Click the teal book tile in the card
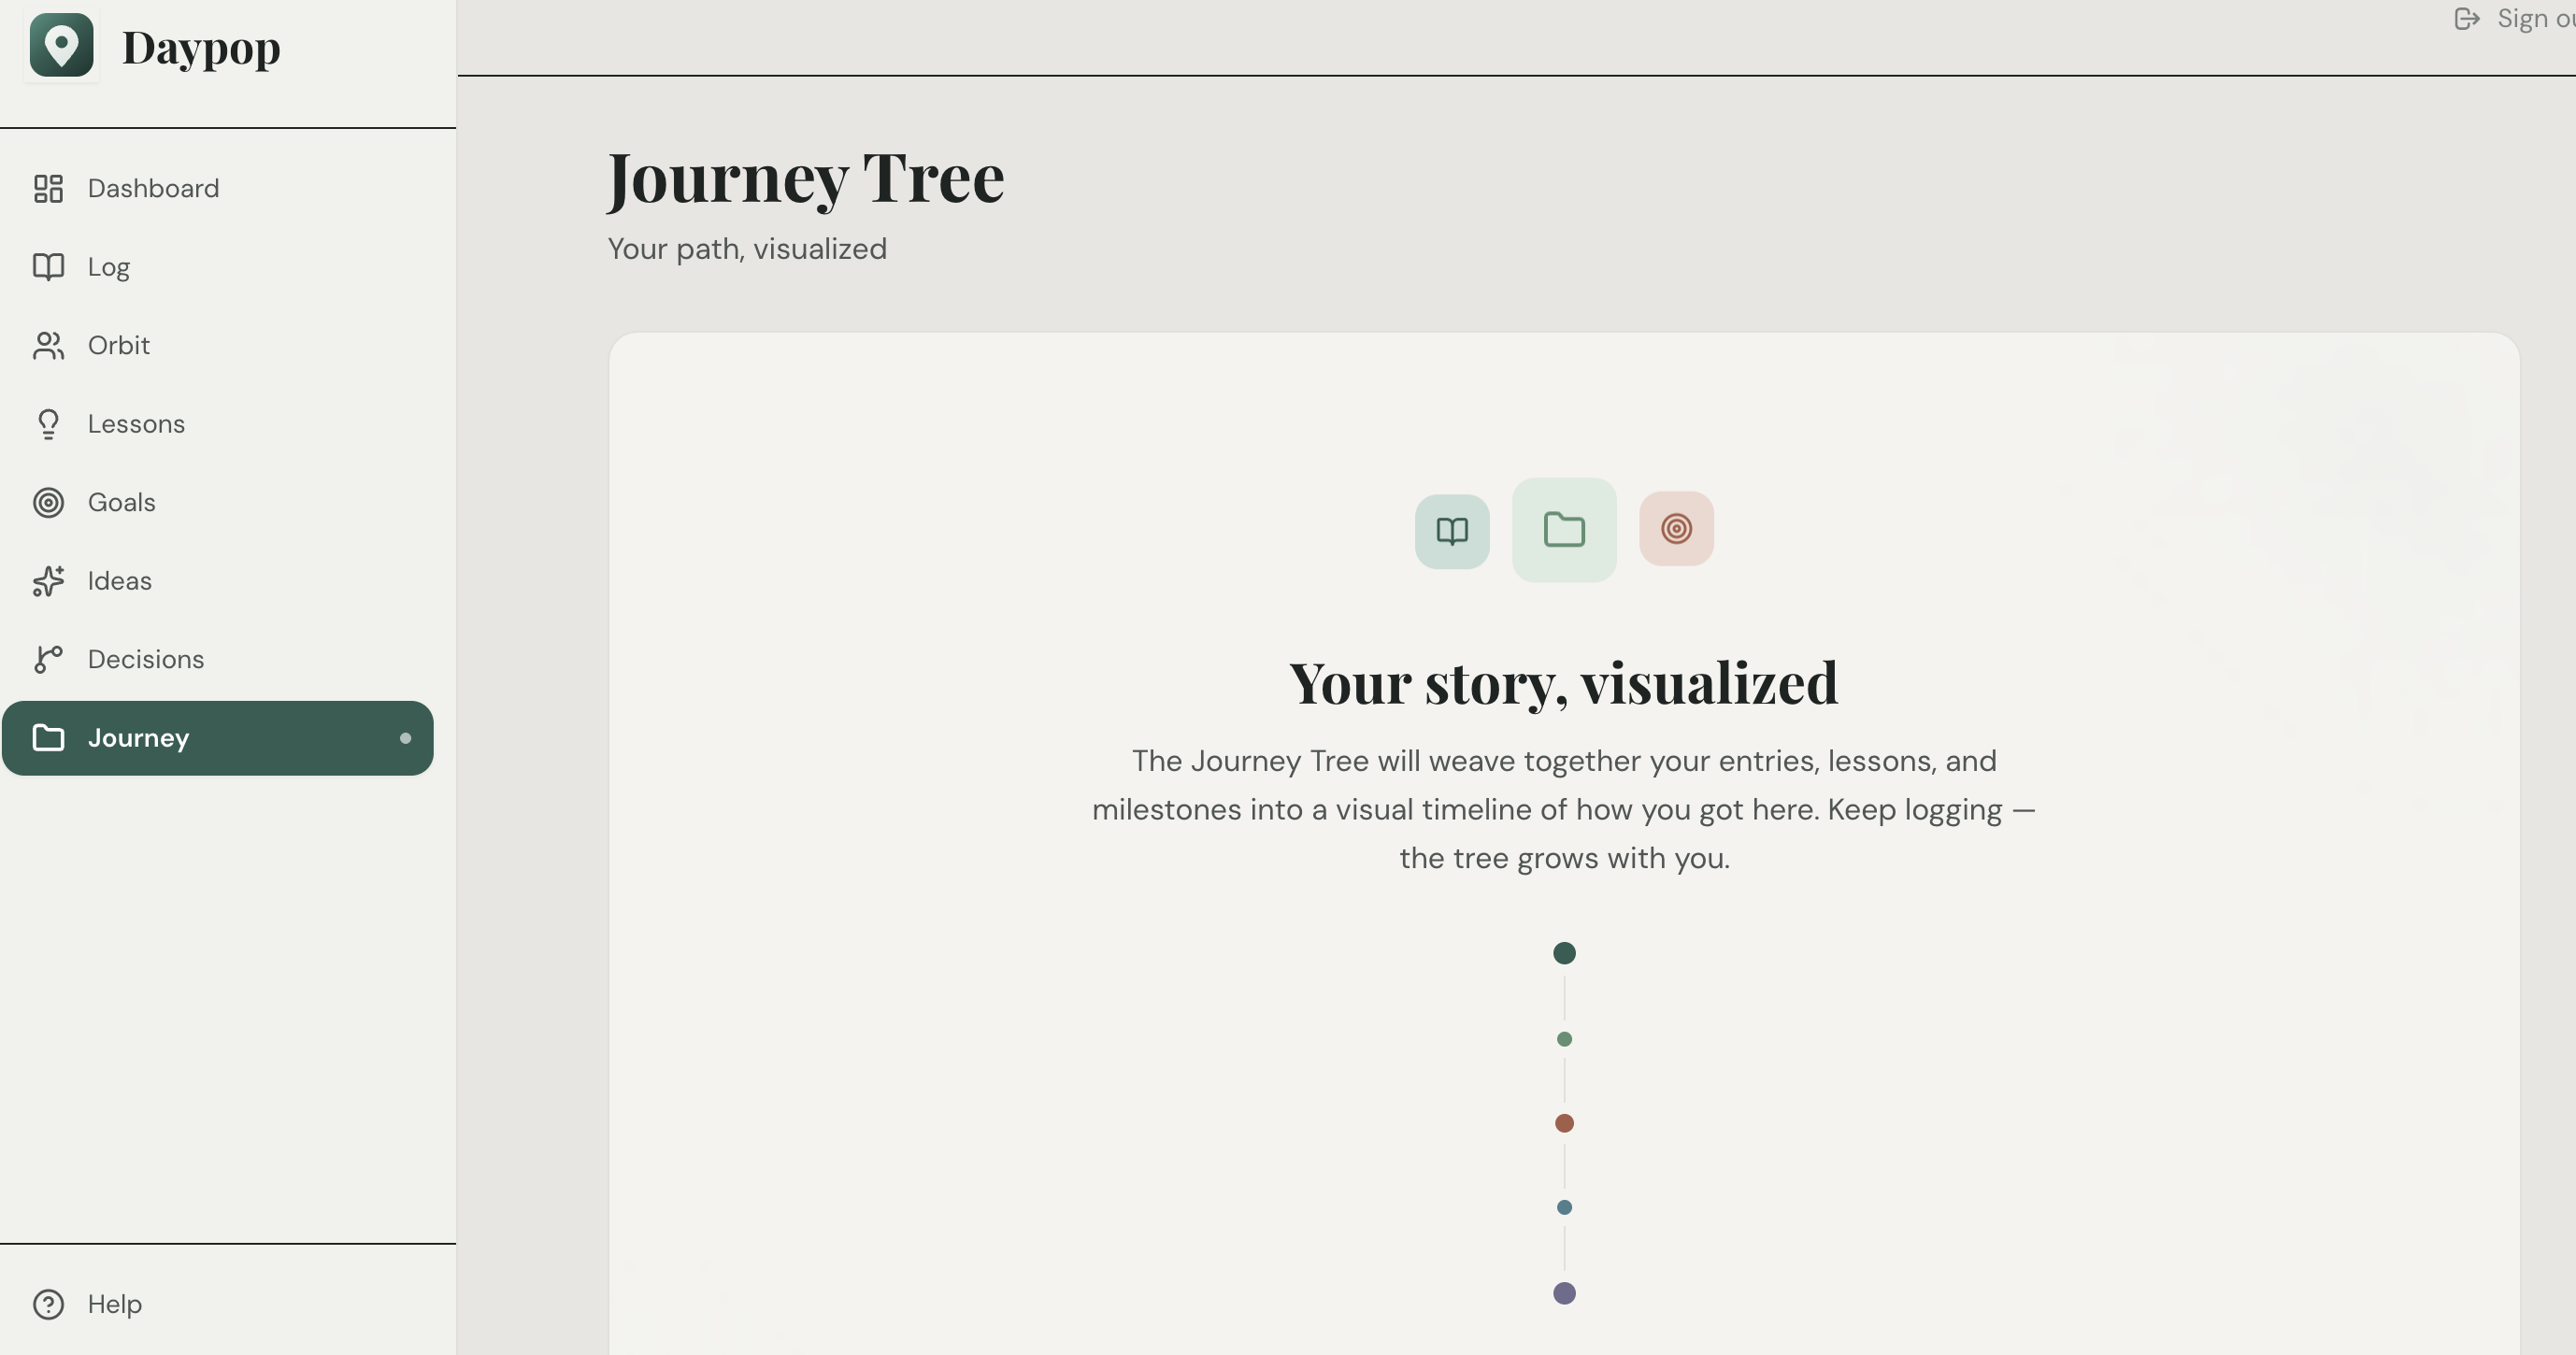Image resolution: width=2576 pixels, height=1355 pixels. 1452,531
